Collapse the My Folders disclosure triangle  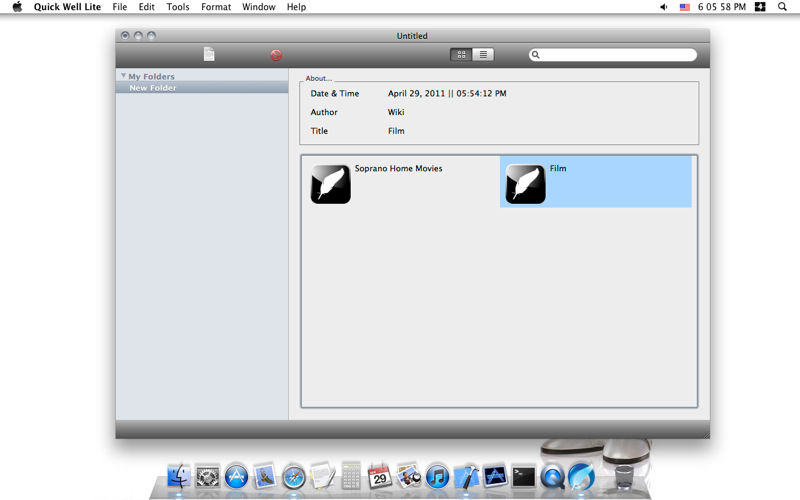coord(123,76)
